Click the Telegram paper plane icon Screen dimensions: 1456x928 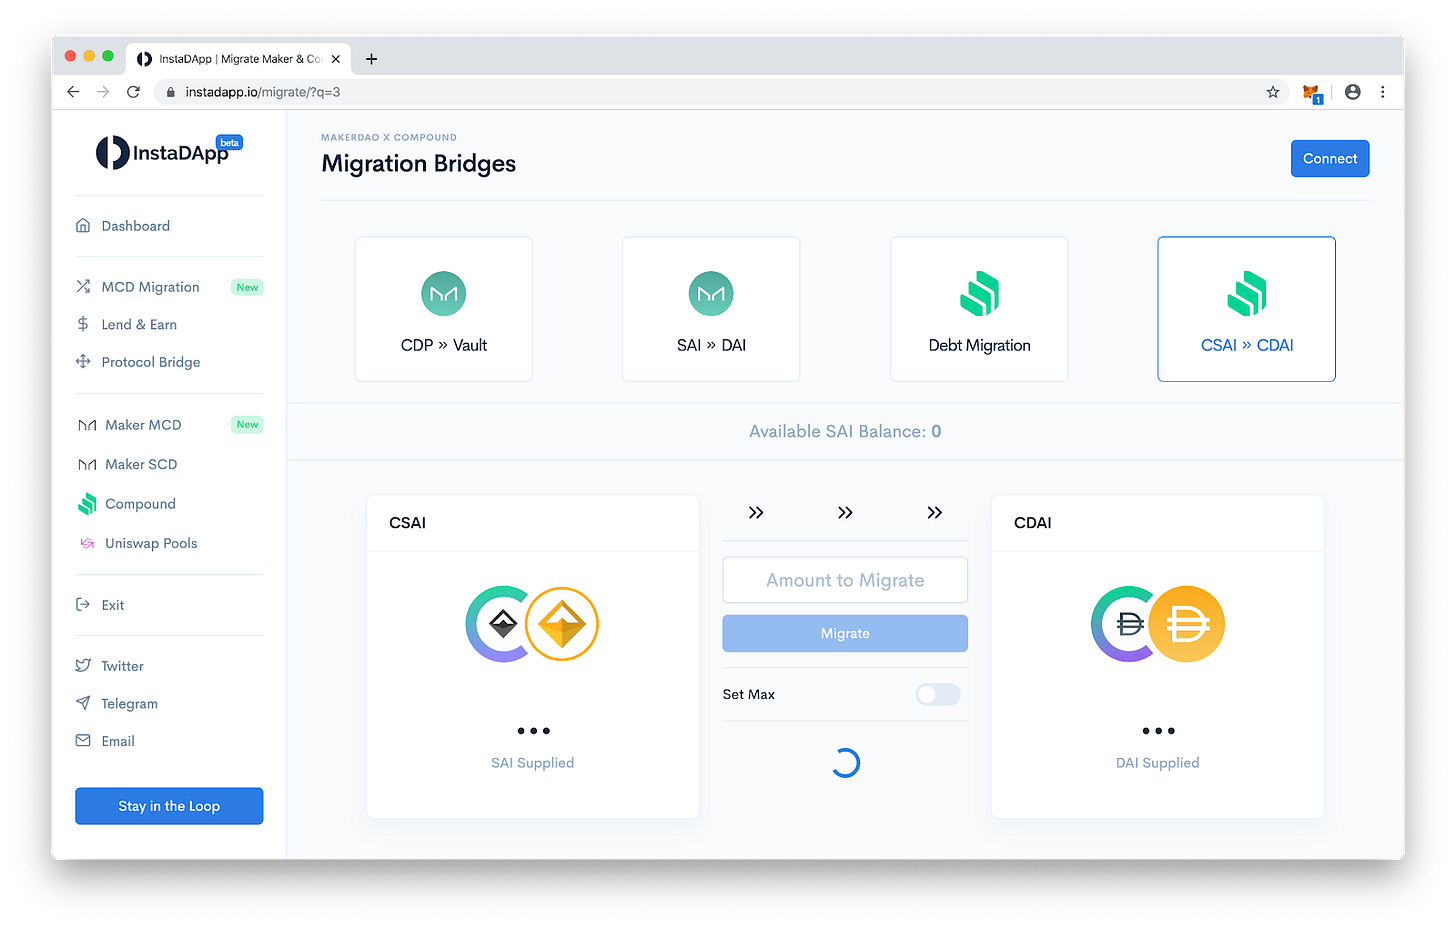coord(83,703)
